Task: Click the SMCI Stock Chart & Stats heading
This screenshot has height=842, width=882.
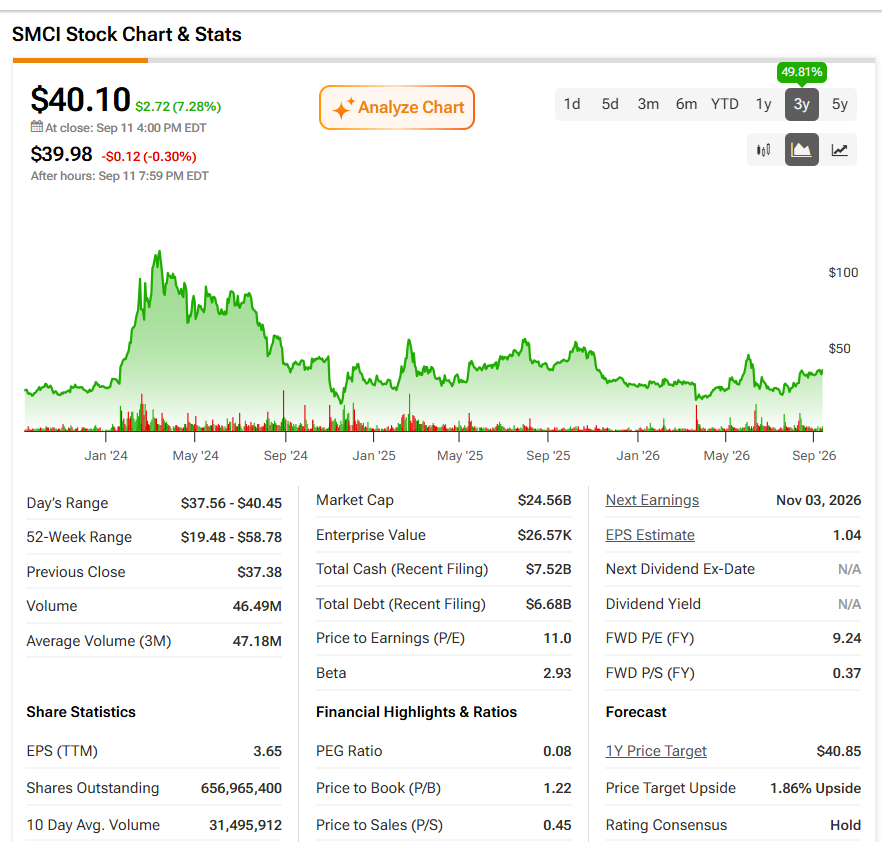Action: click(x=127, y=34)
